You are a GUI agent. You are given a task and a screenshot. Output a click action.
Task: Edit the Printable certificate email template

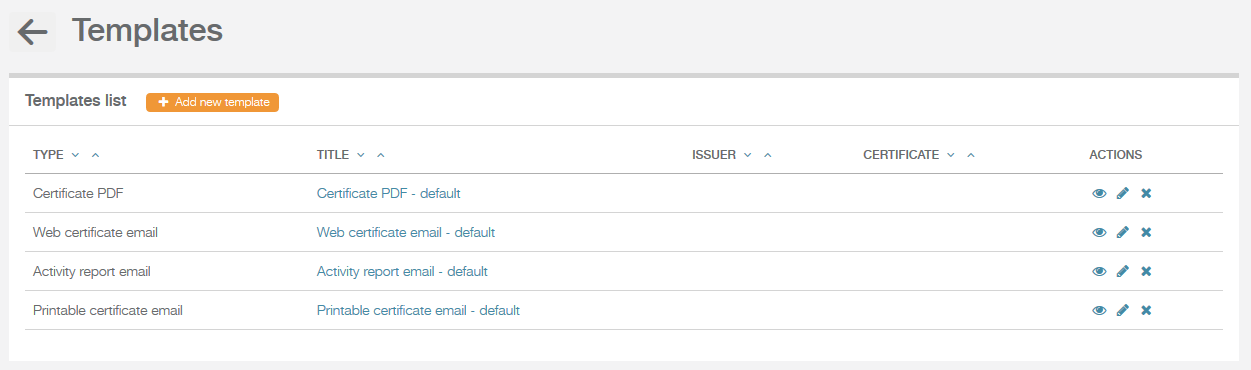(1122, 310)
